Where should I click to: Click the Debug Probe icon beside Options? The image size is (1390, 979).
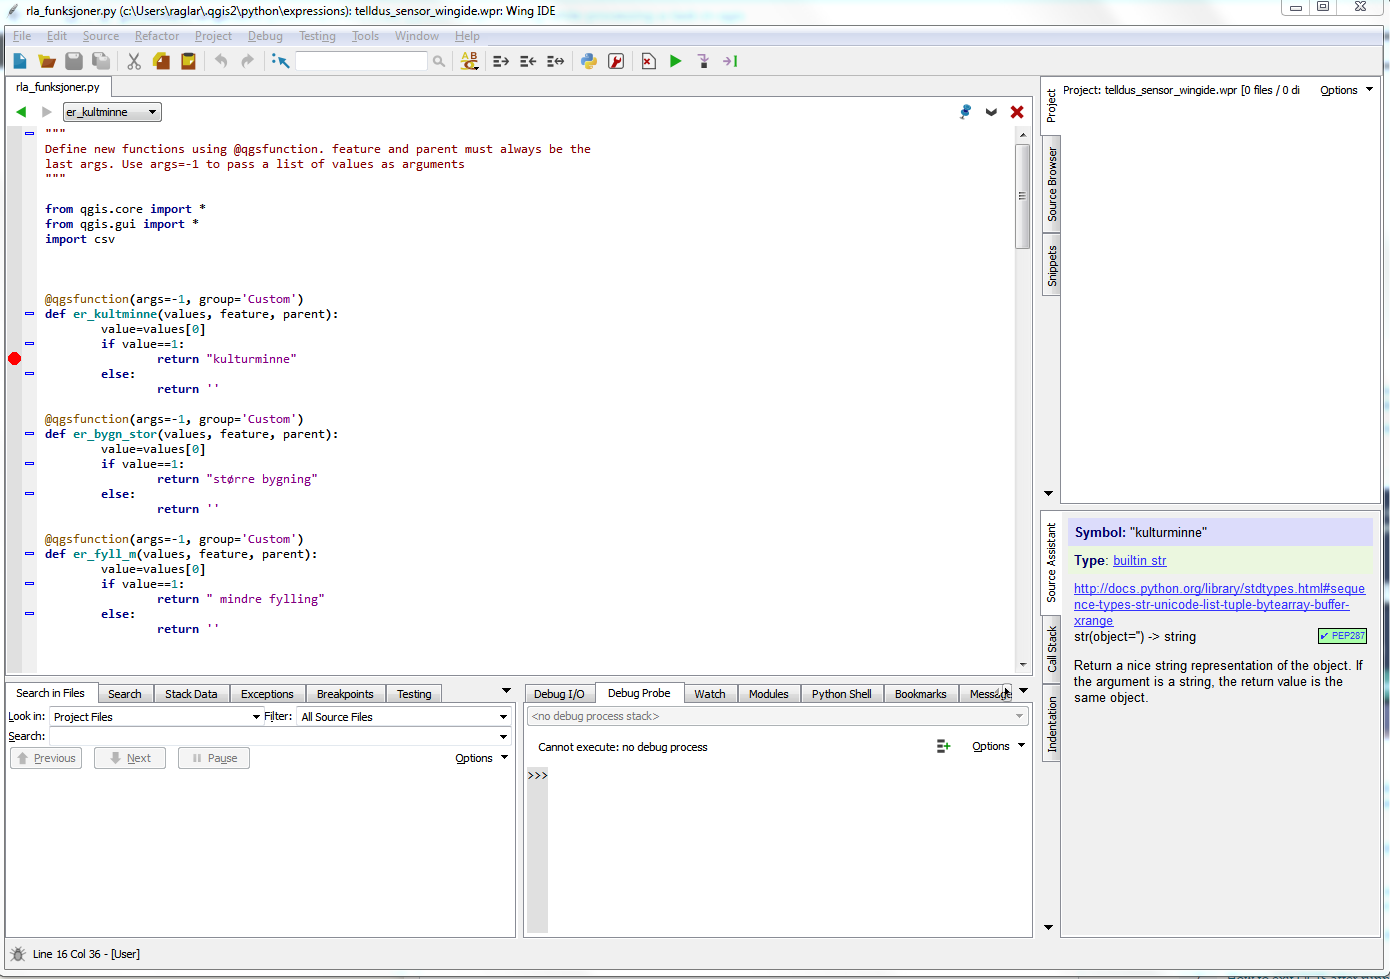pyautogui.click(x=943, y=746)
